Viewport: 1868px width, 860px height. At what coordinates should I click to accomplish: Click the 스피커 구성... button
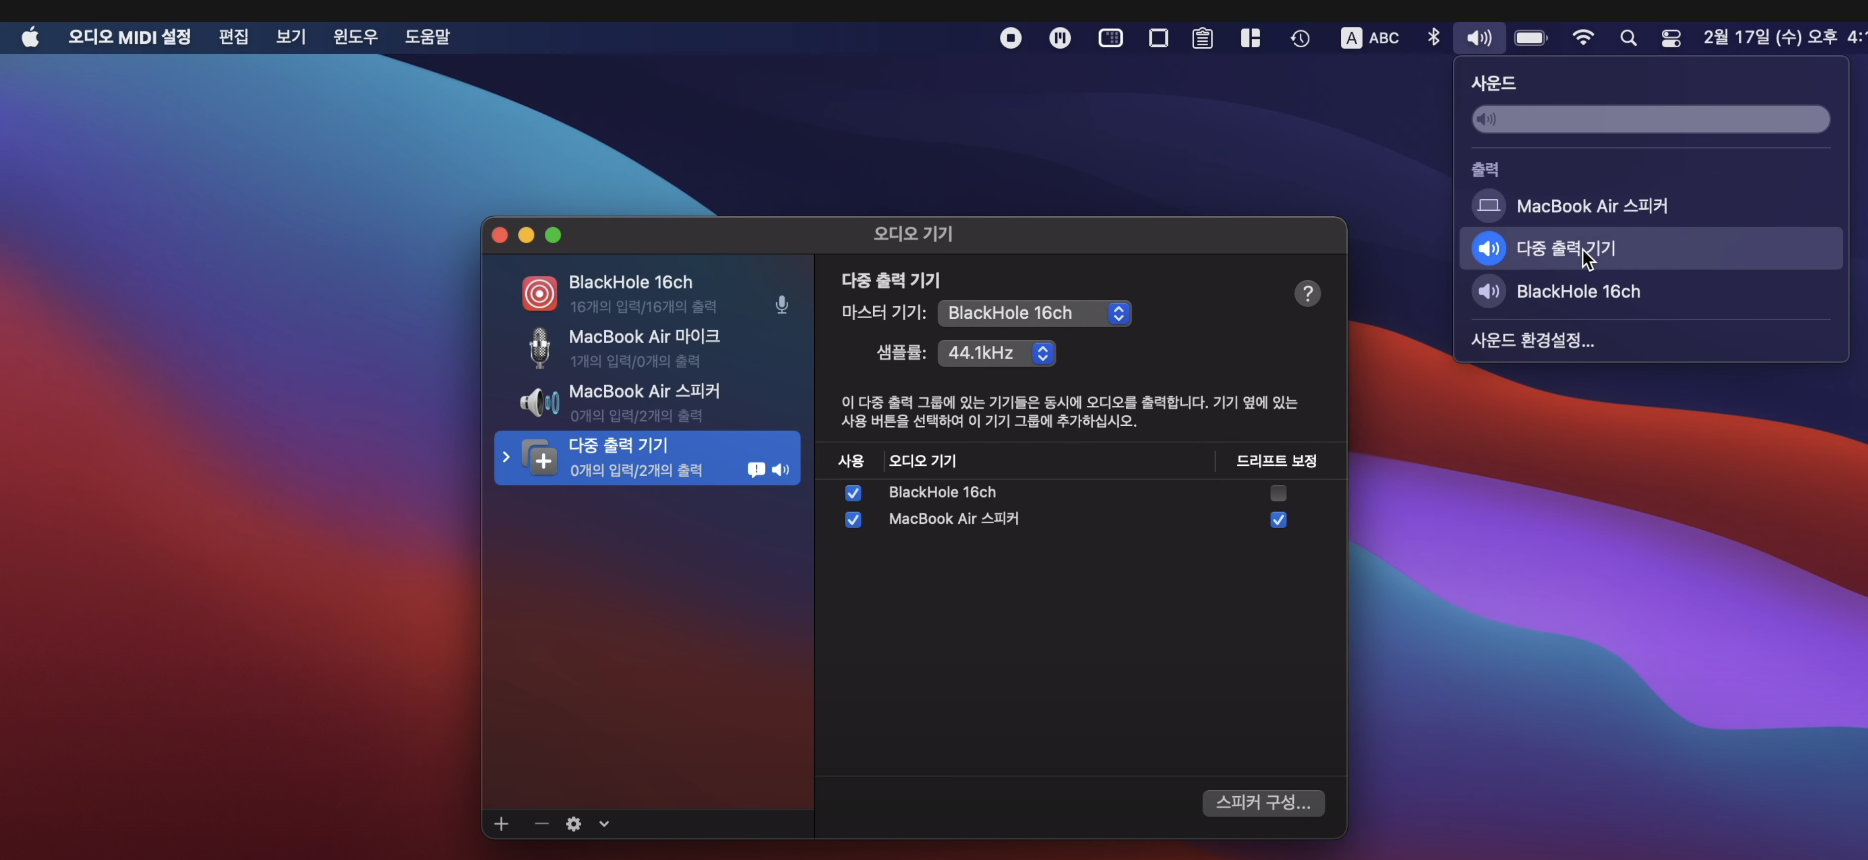(1263, 803)
